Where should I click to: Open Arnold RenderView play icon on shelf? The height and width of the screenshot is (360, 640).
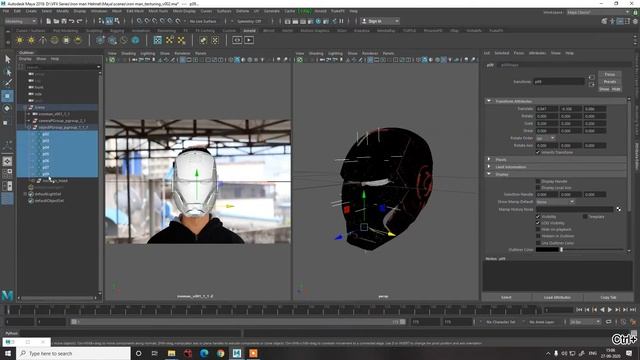click(249, 40)
